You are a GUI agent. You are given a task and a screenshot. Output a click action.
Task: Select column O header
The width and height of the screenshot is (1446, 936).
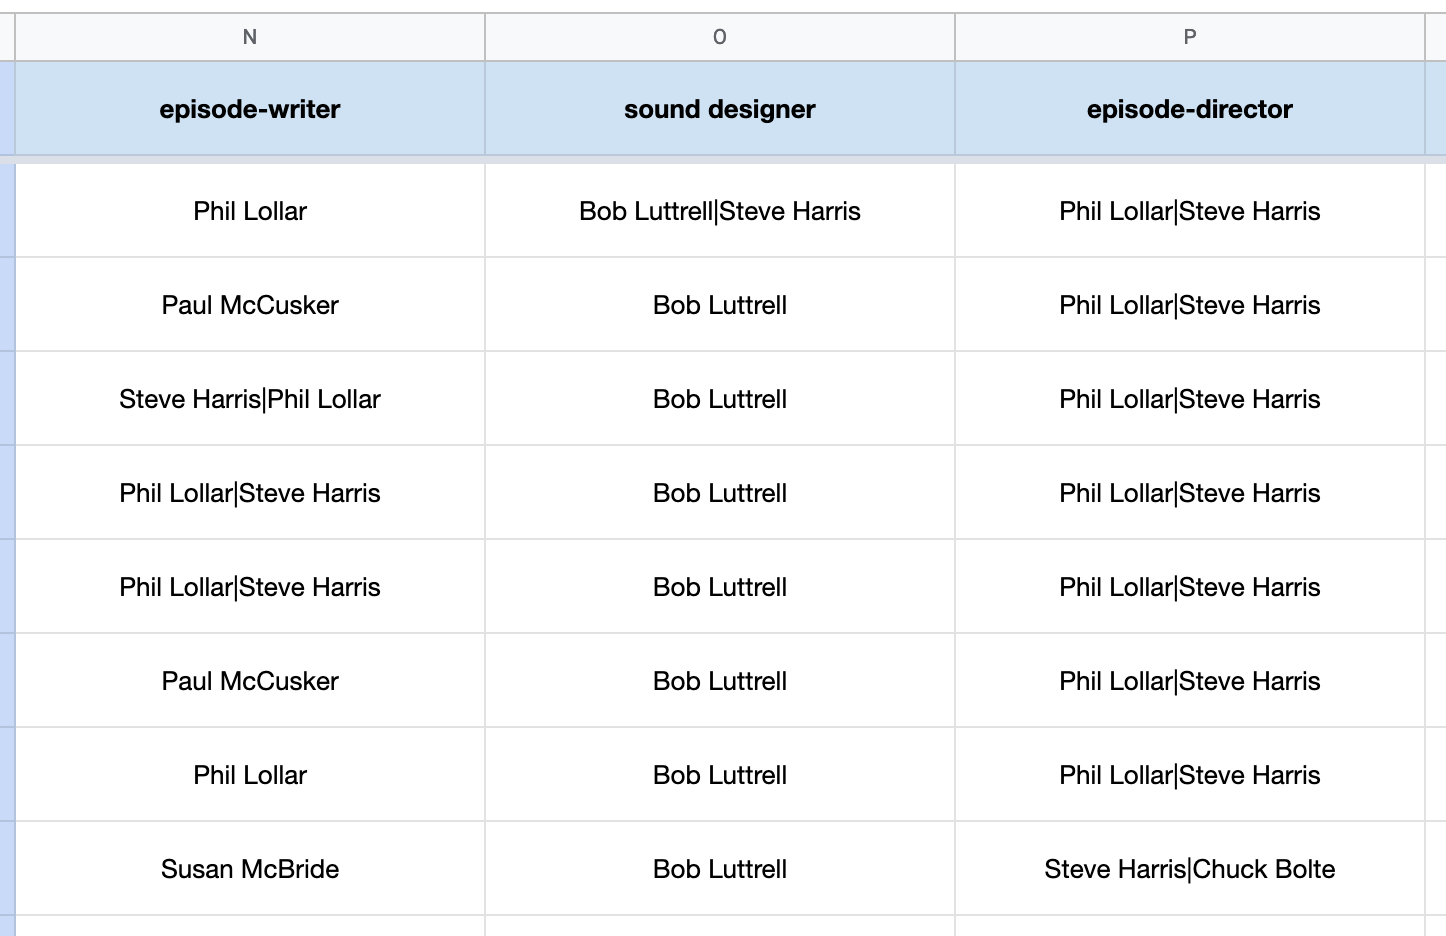coord(720,37)
